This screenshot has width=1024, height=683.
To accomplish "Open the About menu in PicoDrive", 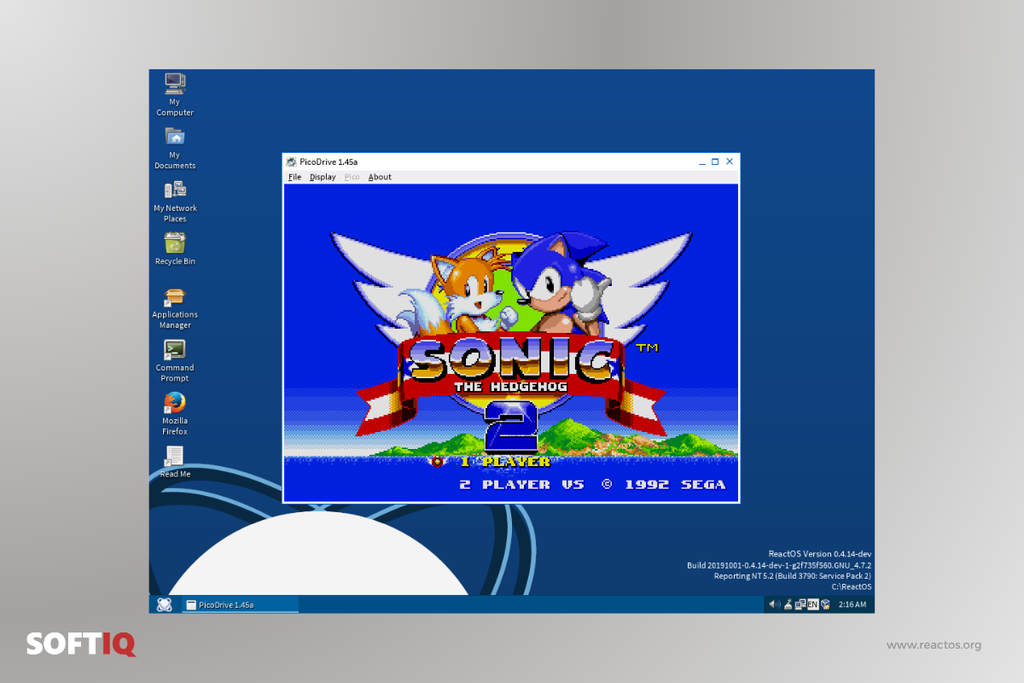I will coord(379,177).
